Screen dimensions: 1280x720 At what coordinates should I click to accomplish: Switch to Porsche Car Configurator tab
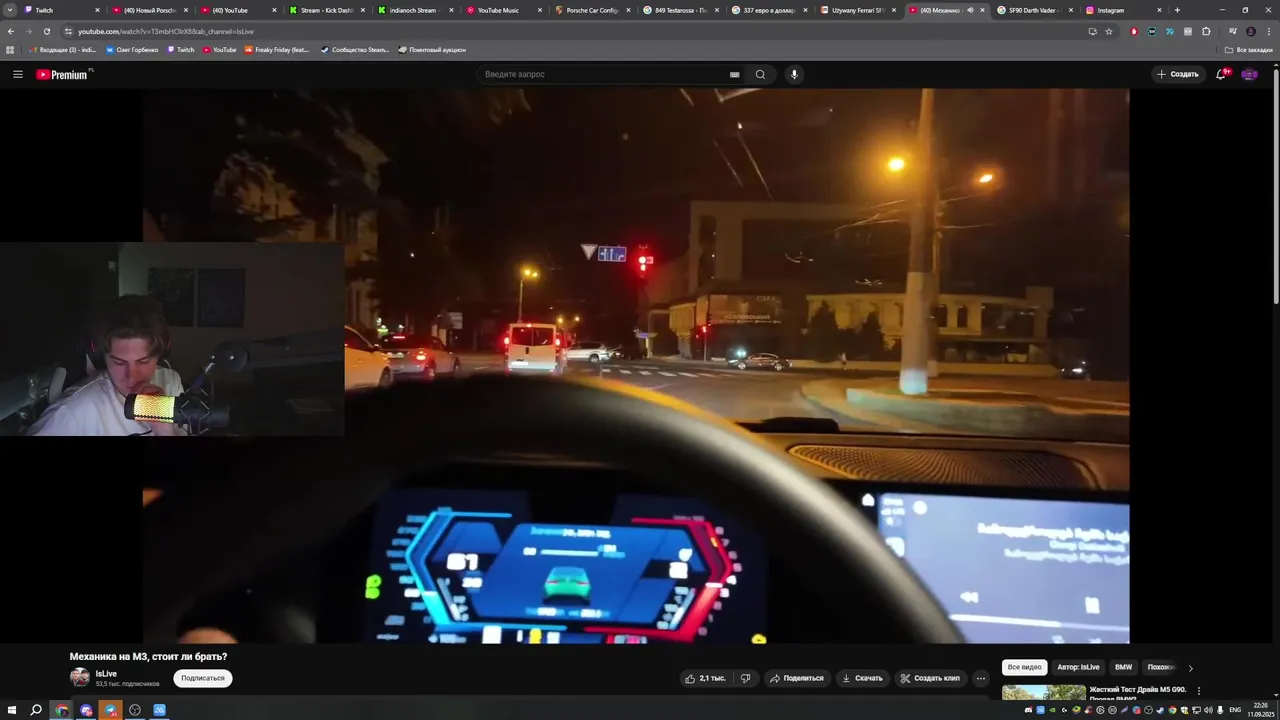(x=592, y=10)
